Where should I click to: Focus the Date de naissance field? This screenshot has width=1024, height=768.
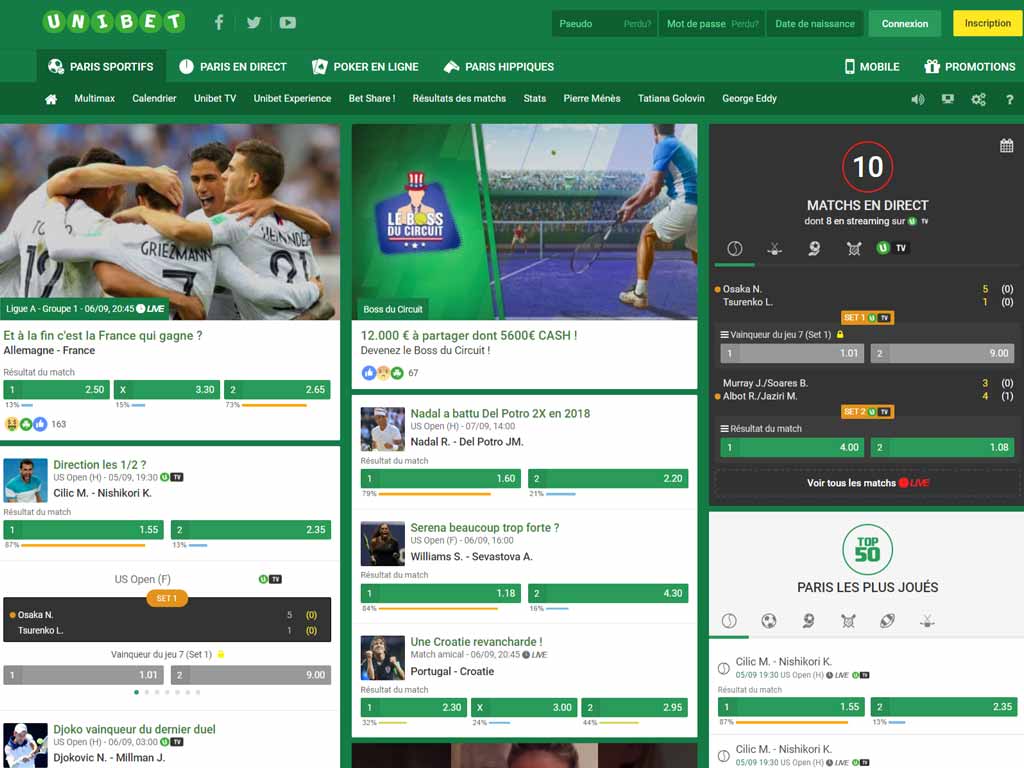click(x=814, y=24)
